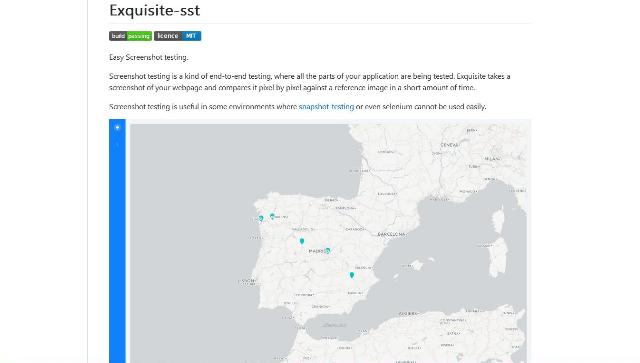Open the licence MIT badge
The image size is (640, 363).
click(x=178, y=36)
